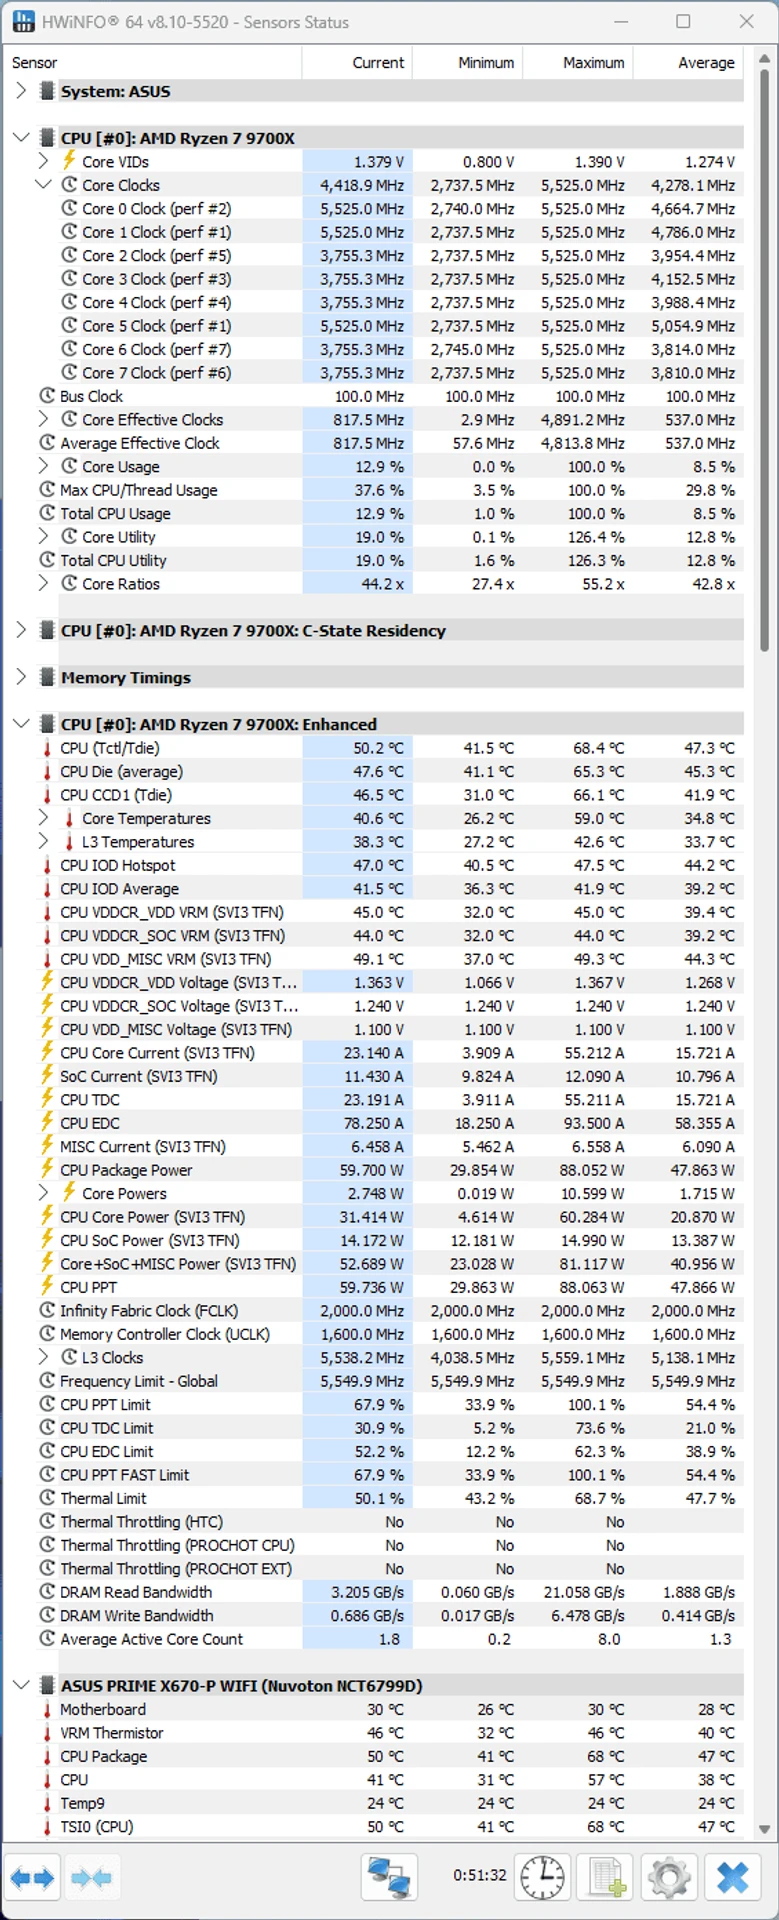The width and height of the screenshot is (779, 1920).
Task: Expand Core Temperatures group
Action: pyautogui.click(x=43, y=818)
